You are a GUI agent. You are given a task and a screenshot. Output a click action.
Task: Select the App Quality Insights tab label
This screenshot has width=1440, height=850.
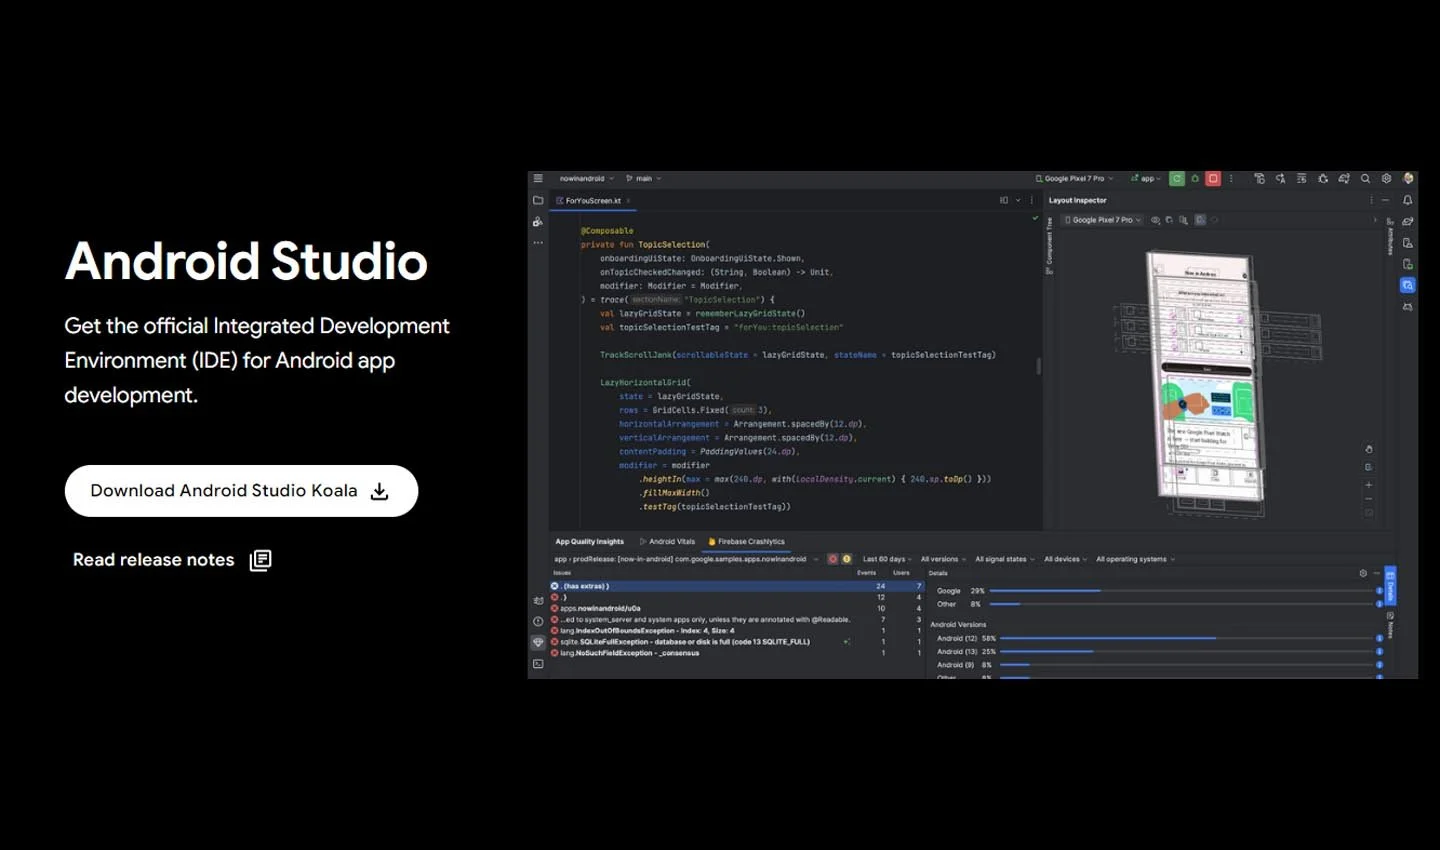(589, 542)
